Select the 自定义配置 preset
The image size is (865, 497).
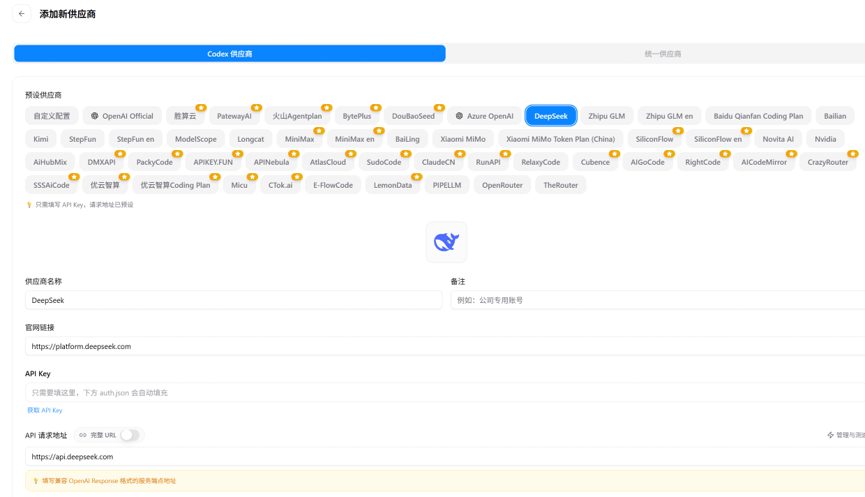[x=52, y=116]
